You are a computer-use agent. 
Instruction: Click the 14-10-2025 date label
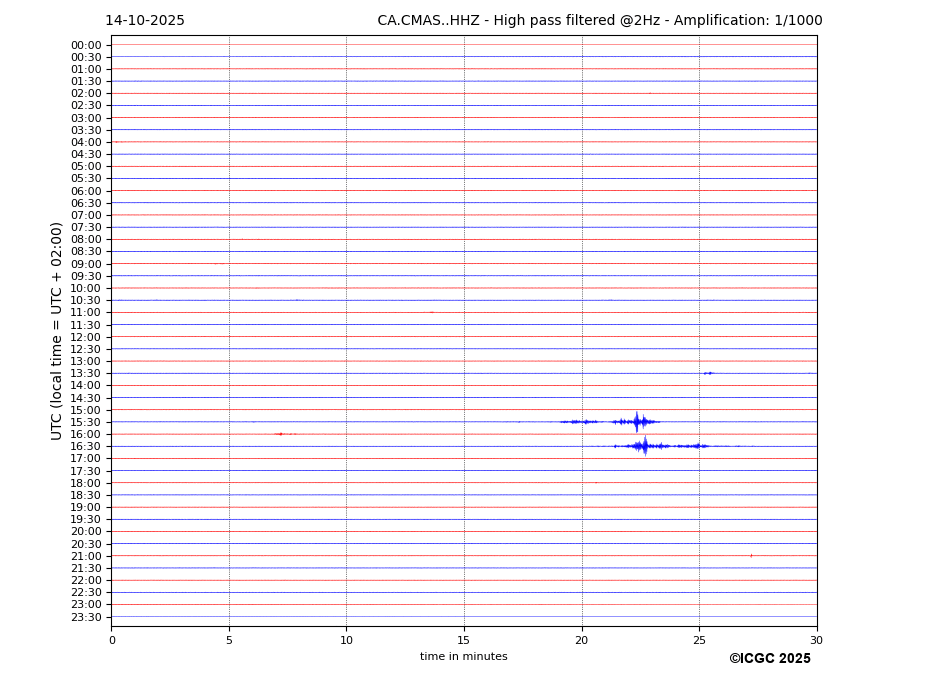tap(145, 21)
